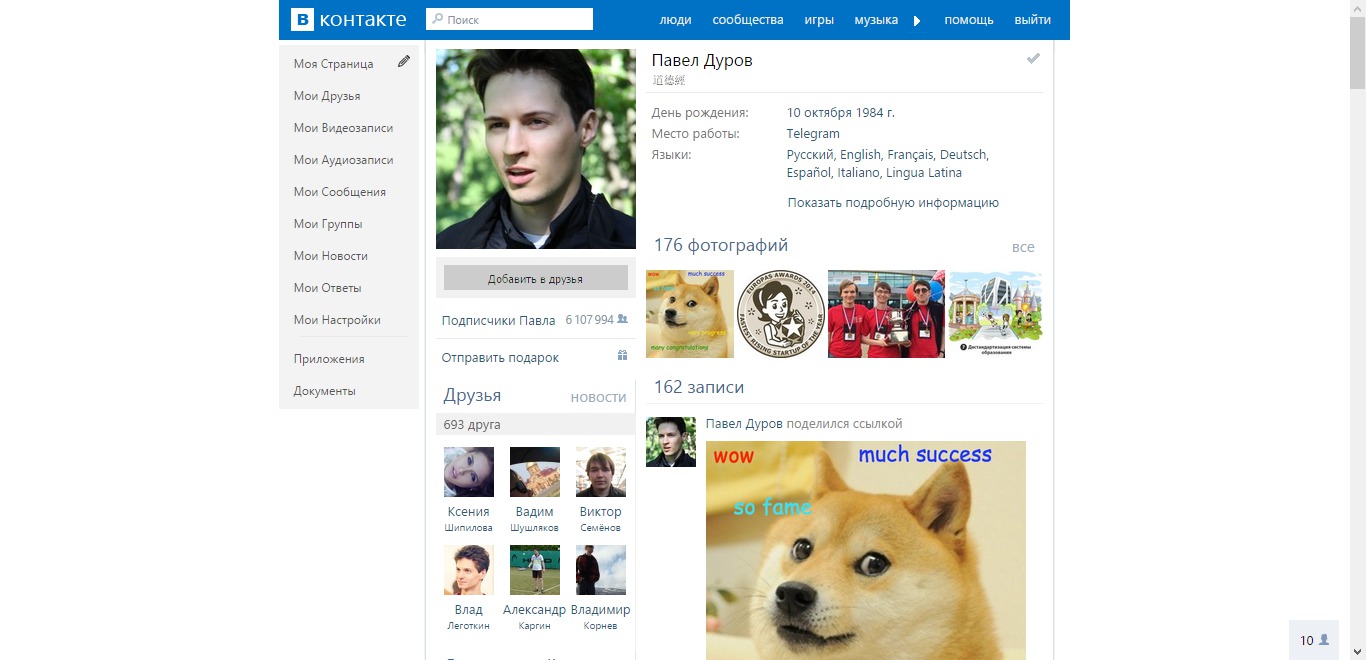1366x660 pixels.
Task: Open музыка in top navigation
Action: 876,19
